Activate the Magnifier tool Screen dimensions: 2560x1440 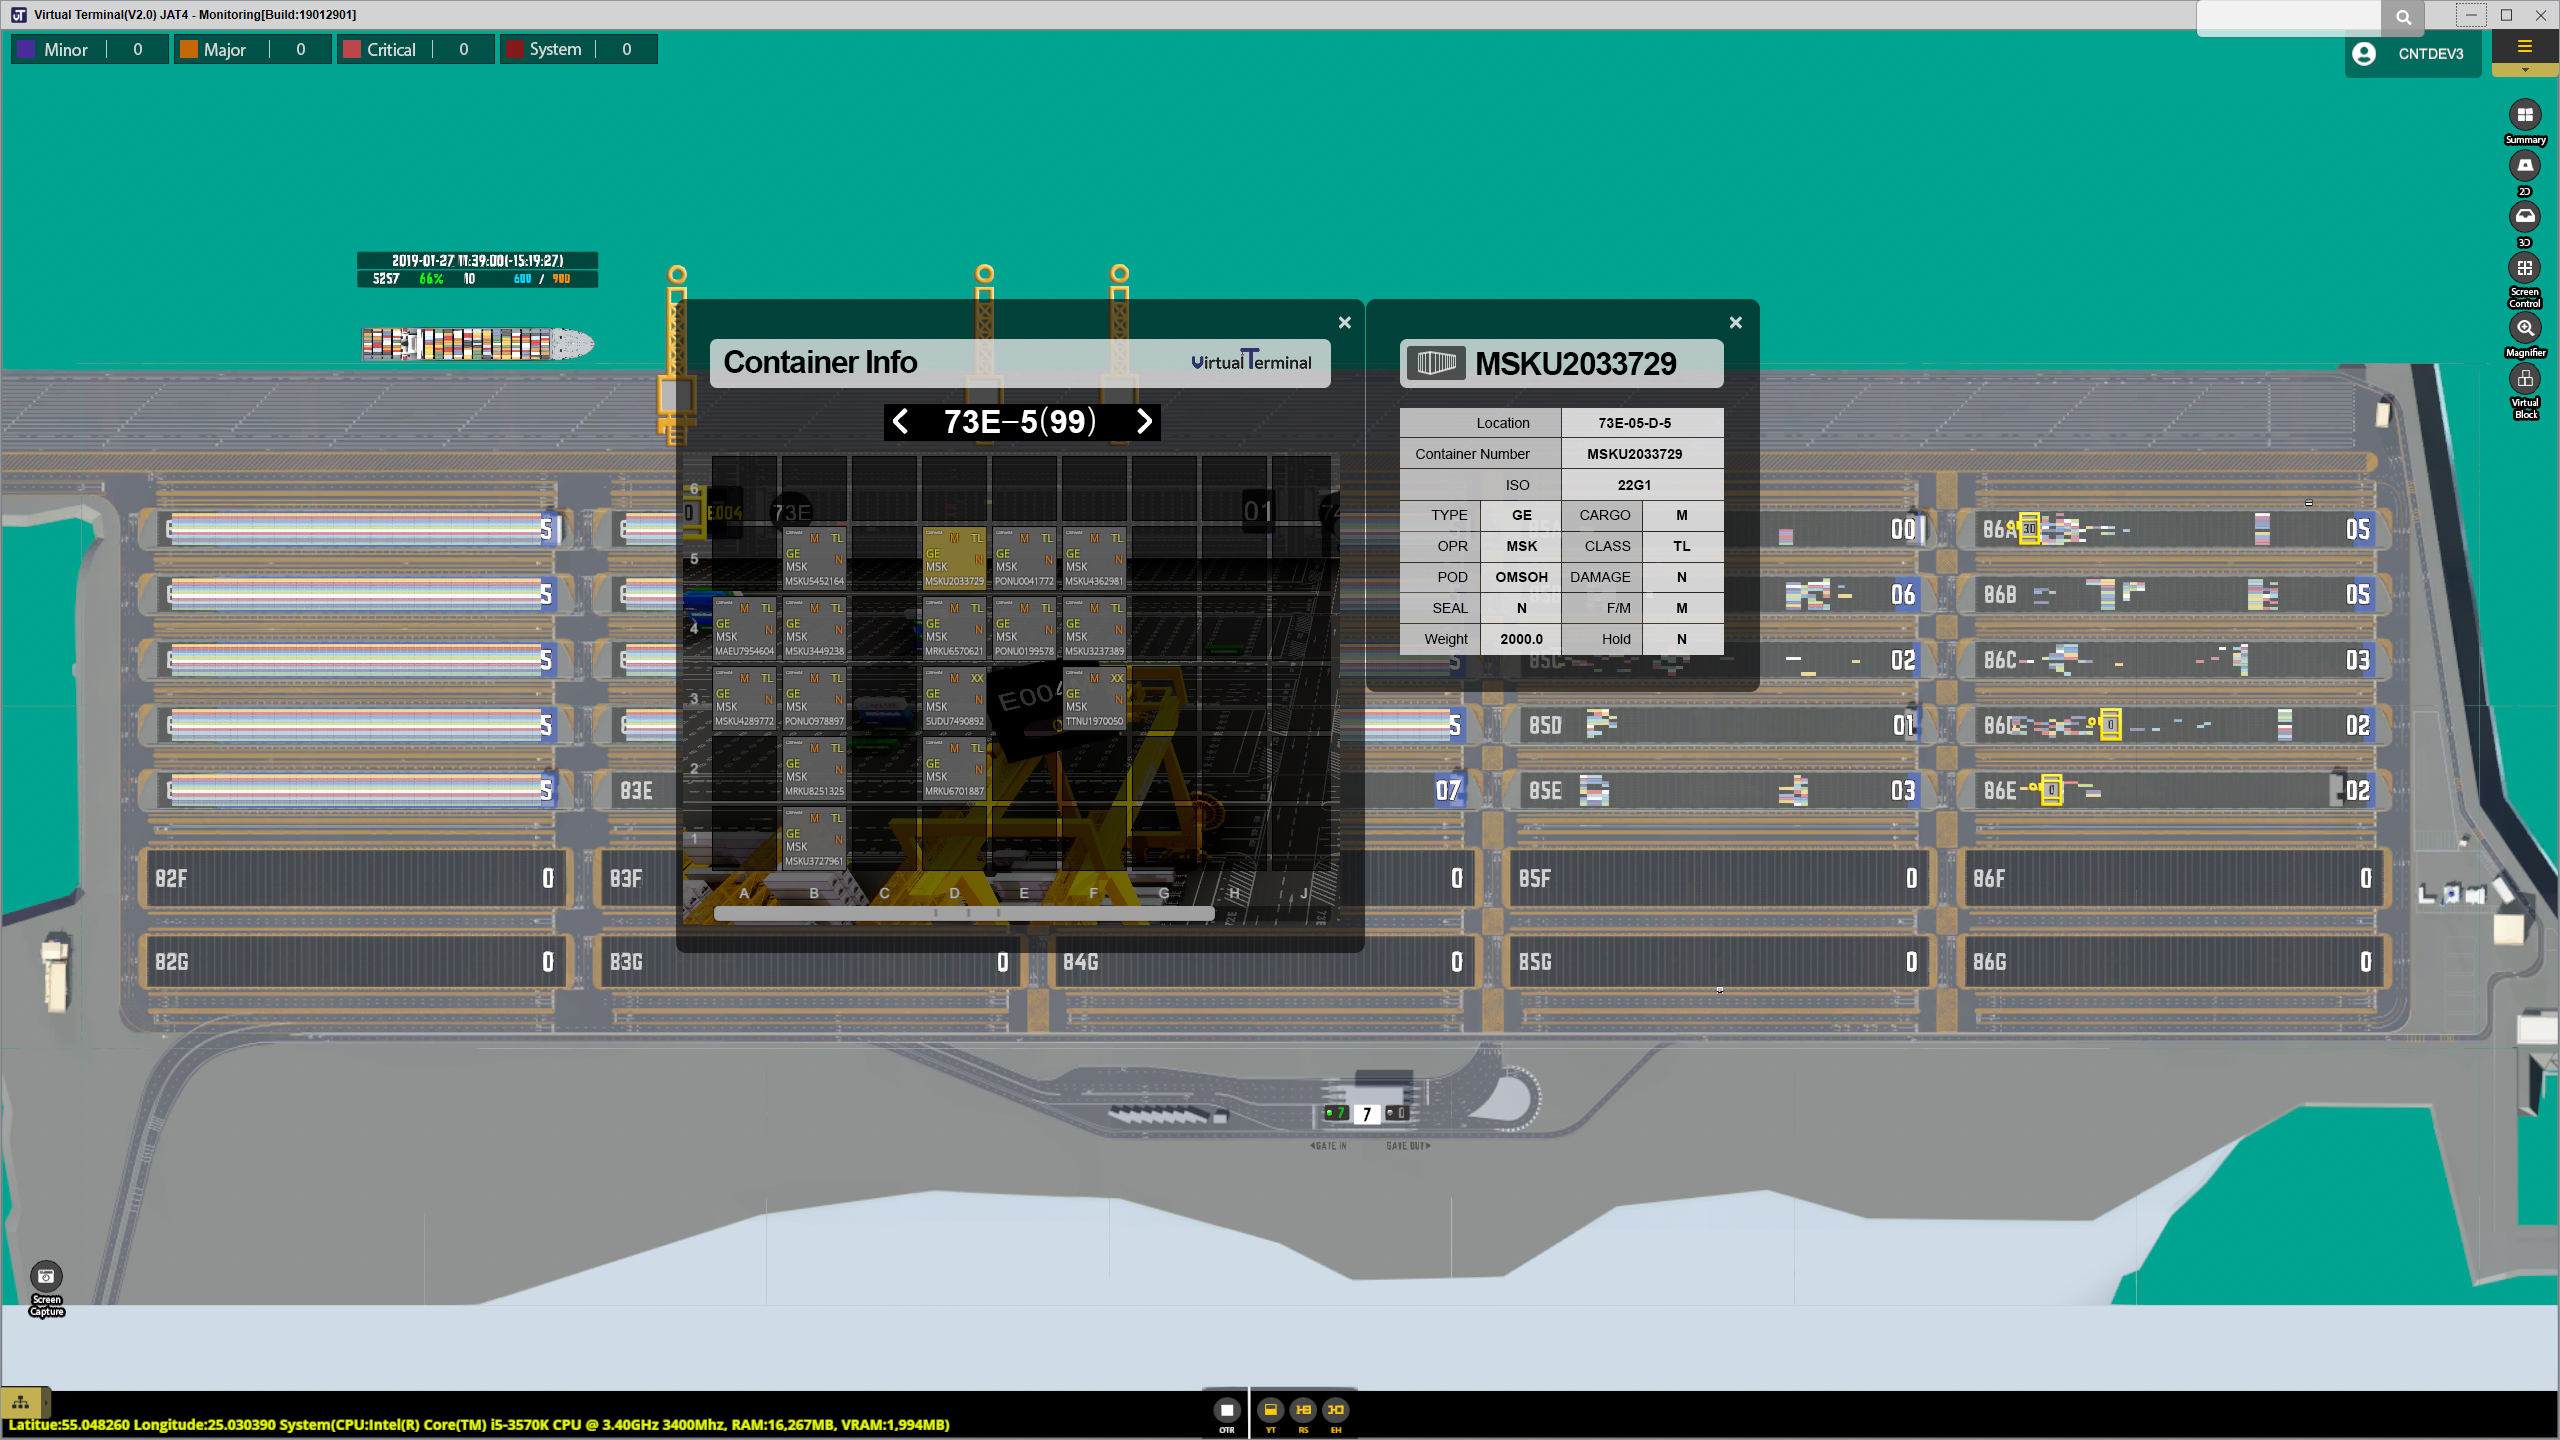pos(2525,328)
